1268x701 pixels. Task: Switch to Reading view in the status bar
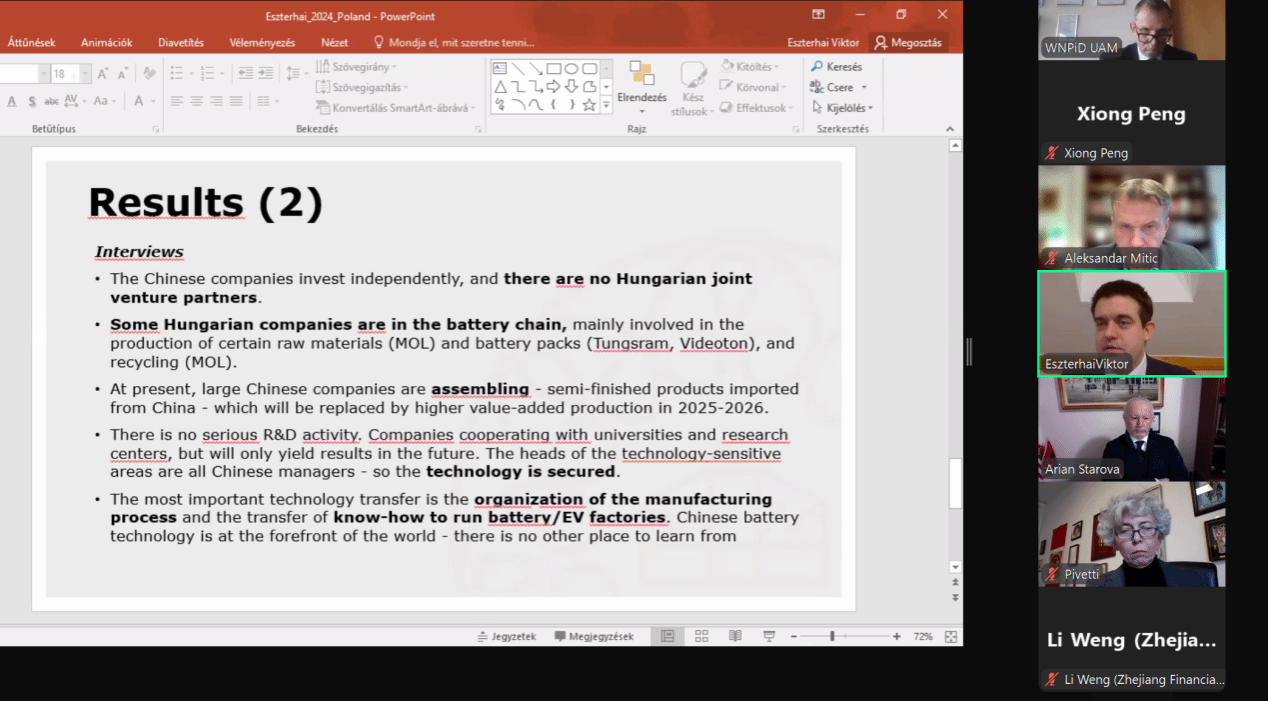[735, 636]
